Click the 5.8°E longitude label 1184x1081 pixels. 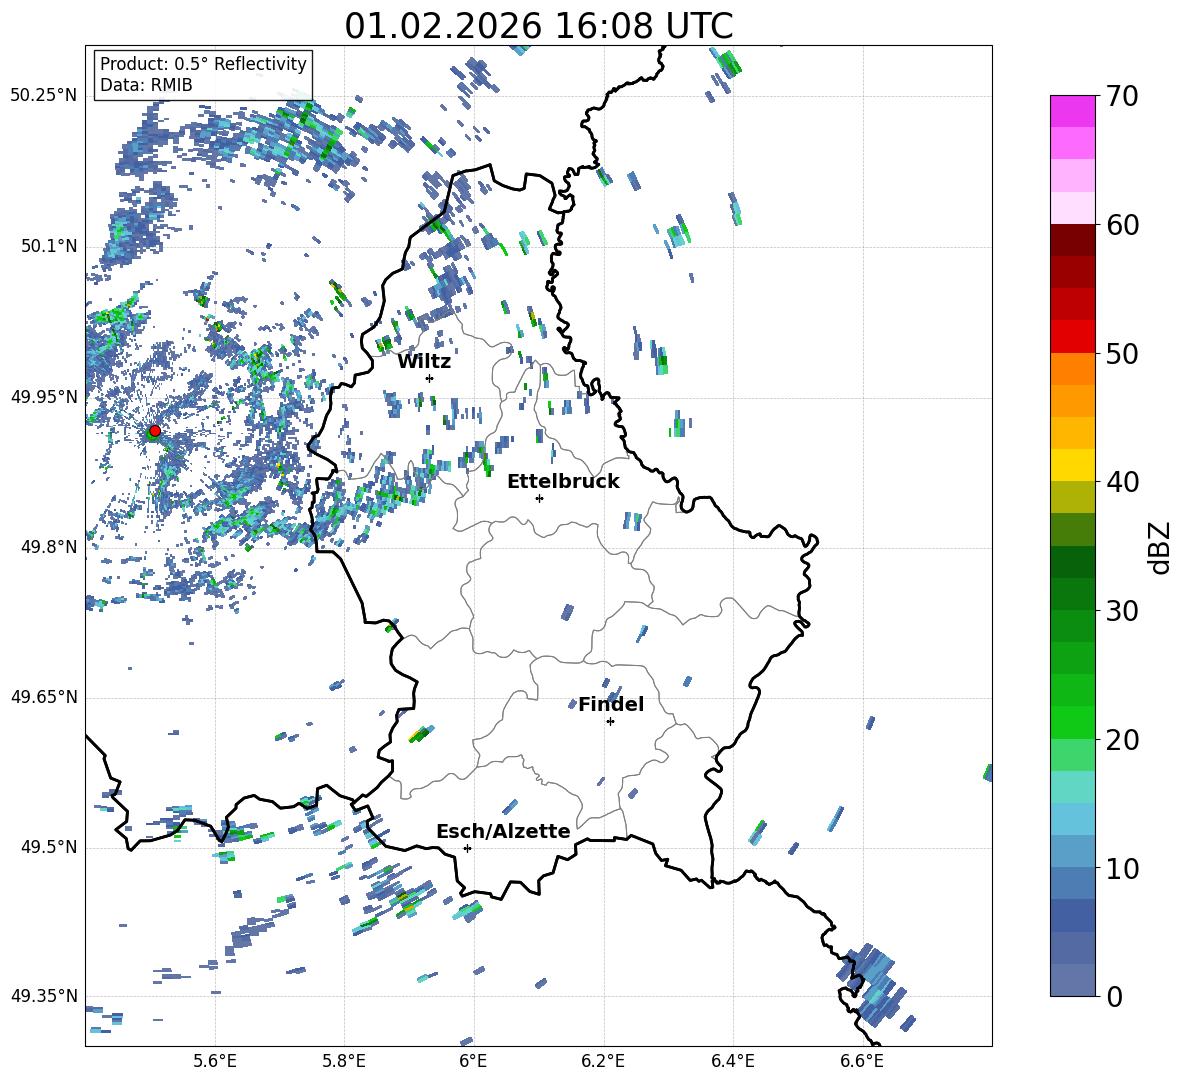point(344,1061)
